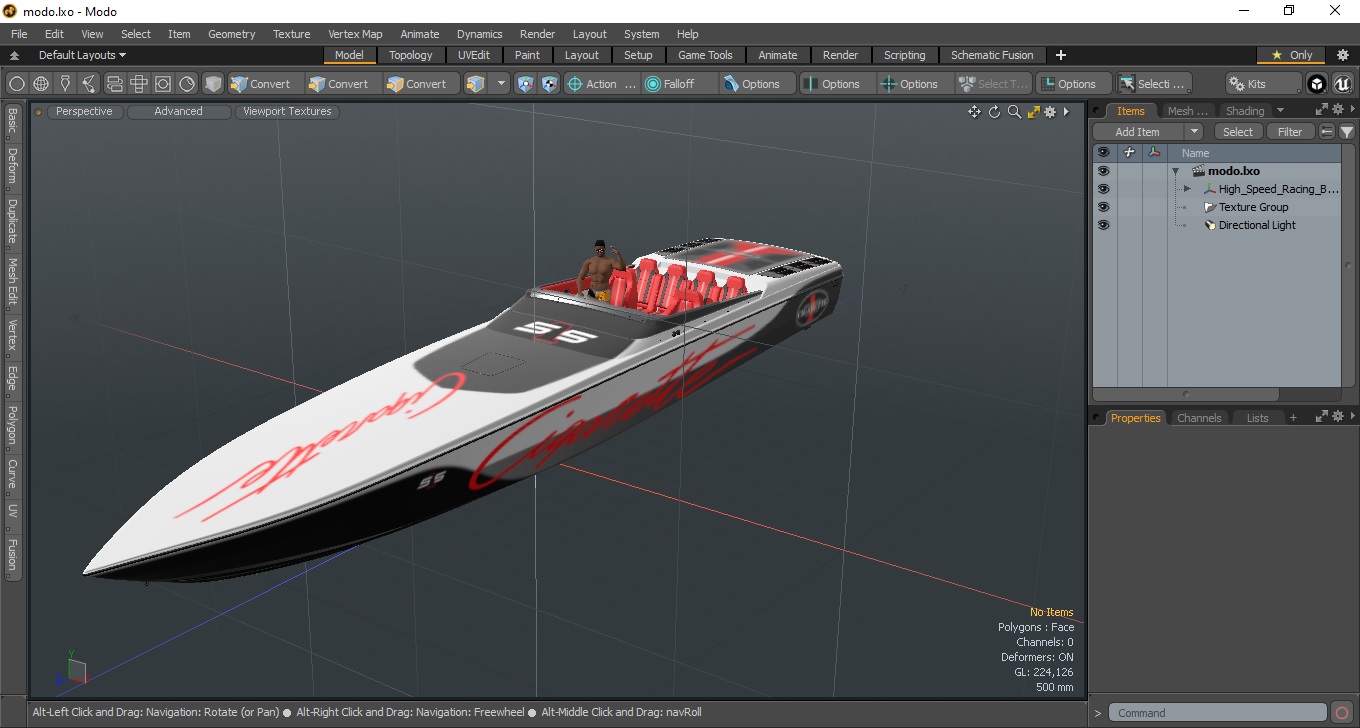The height and width of the screenshot is (728, 1360).
Task: Open the Polygon vertical sidebar tab
Action: (x=12, y=425)
